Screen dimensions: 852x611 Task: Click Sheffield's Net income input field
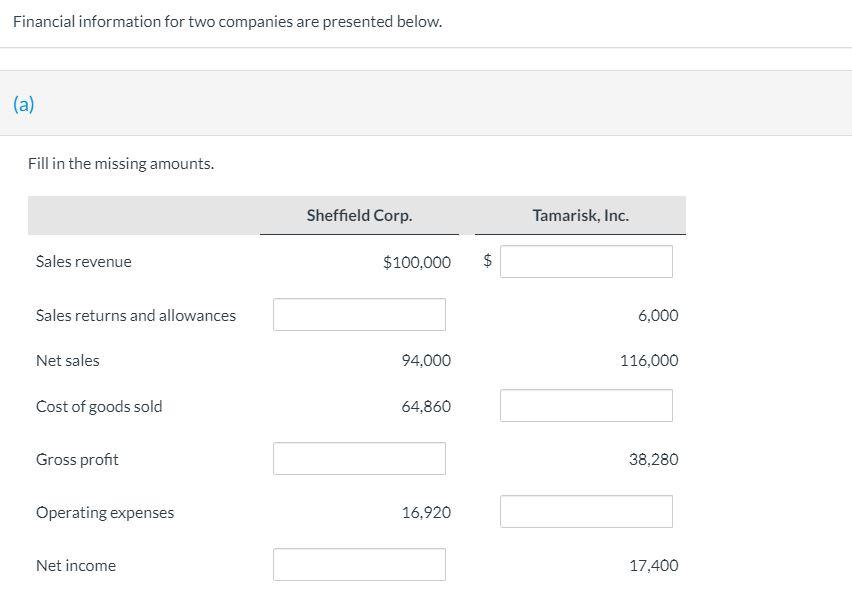pyautogui.click(x=359, y=565)
